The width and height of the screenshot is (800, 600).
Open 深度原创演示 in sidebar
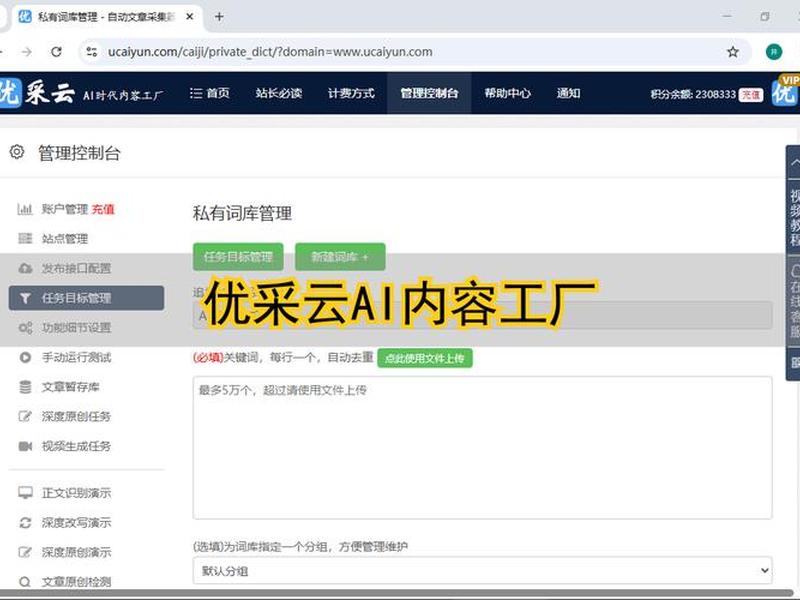(x=76, y=552)
